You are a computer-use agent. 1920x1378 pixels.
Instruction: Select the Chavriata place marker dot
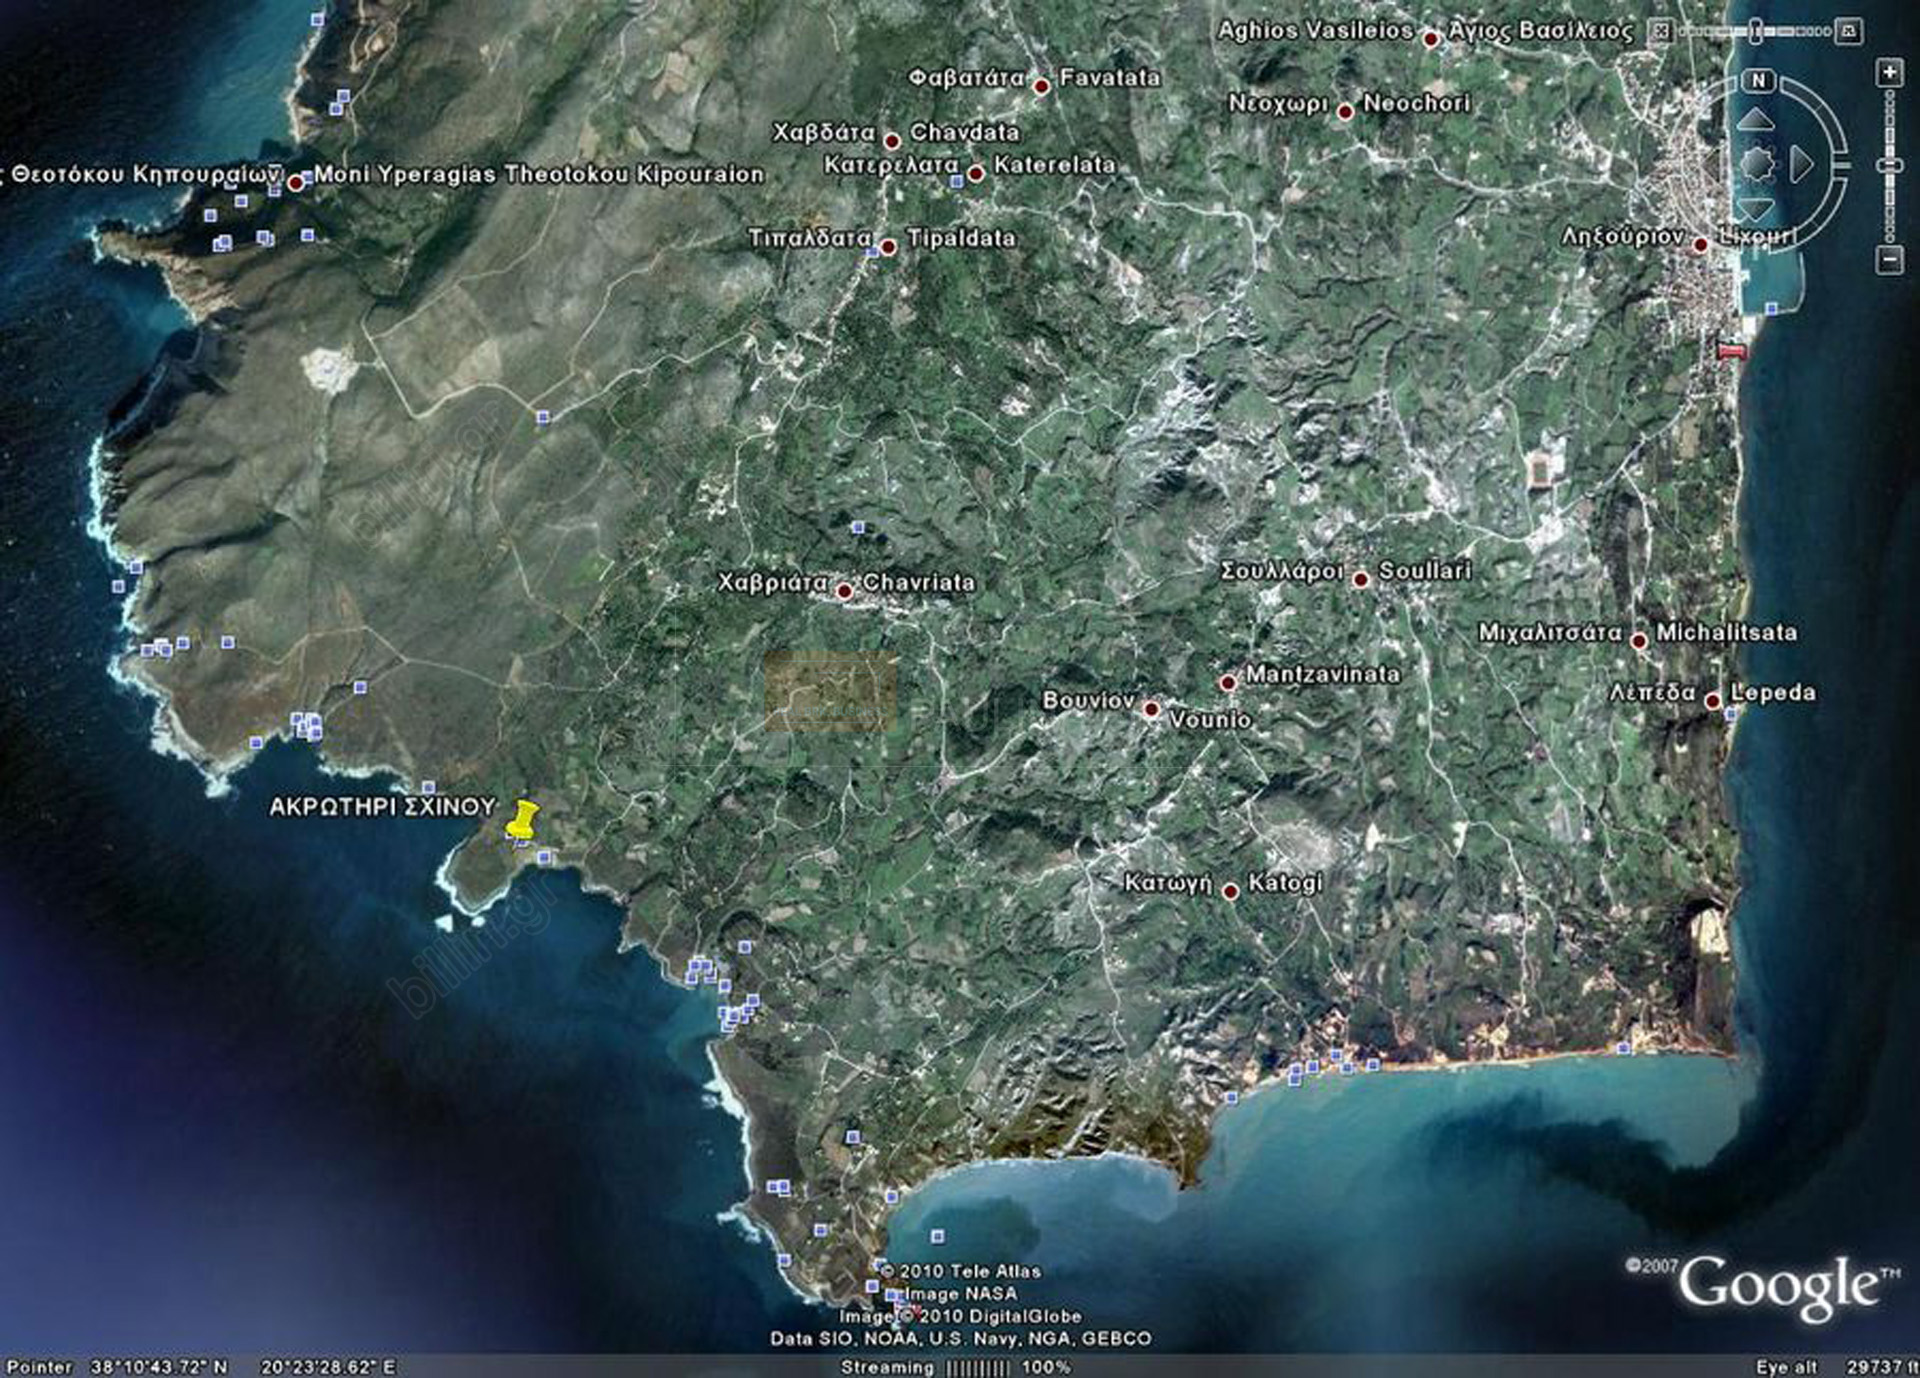[x=844, y=591]
